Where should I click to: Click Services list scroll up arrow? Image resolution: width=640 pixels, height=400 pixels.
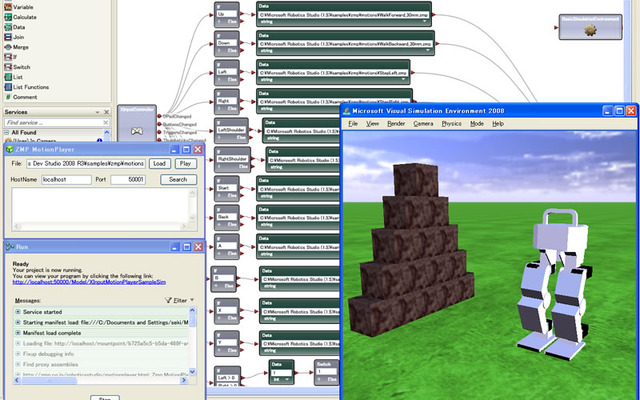pos(107,133)
